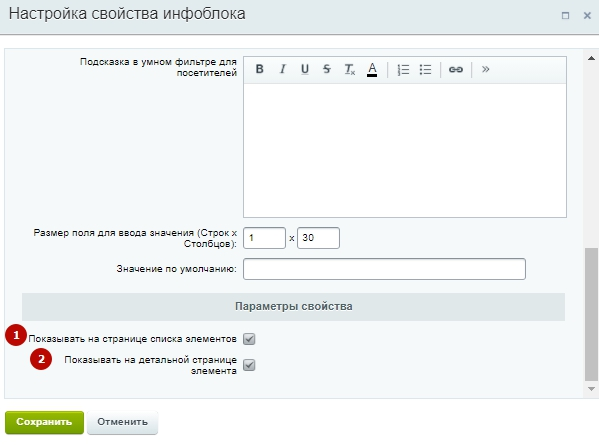Insert a bulleted list
The image size is (599, 445).
[x=425, y=70]
